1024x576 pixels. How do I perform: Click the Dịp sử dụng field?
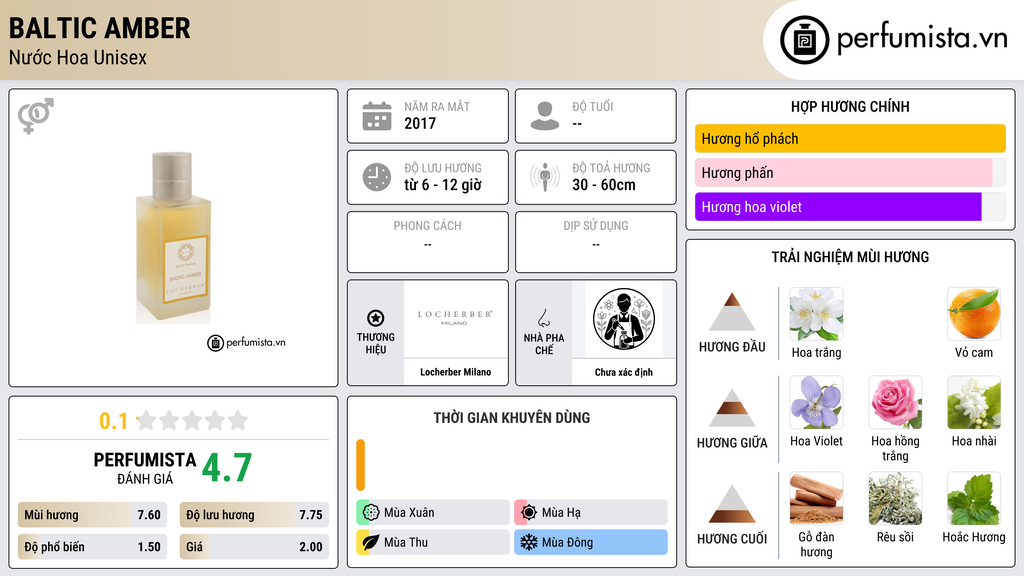pos(596,242)
